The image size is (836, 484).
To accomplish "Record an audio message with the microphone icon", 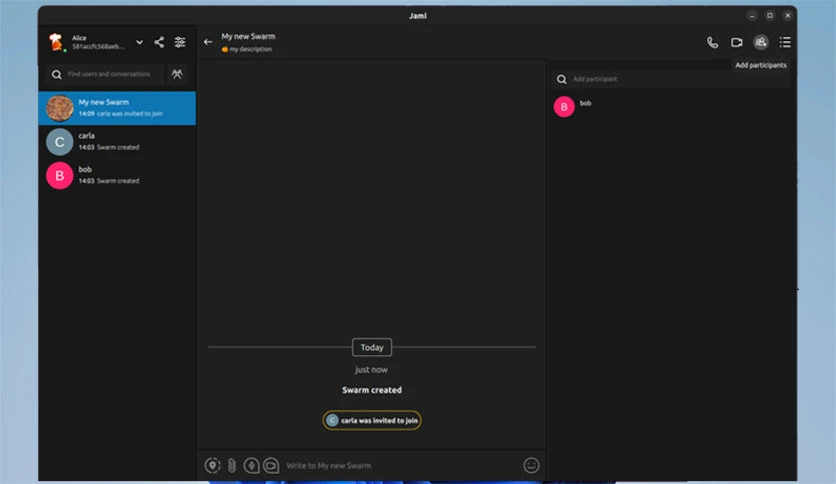I will 251,465.
